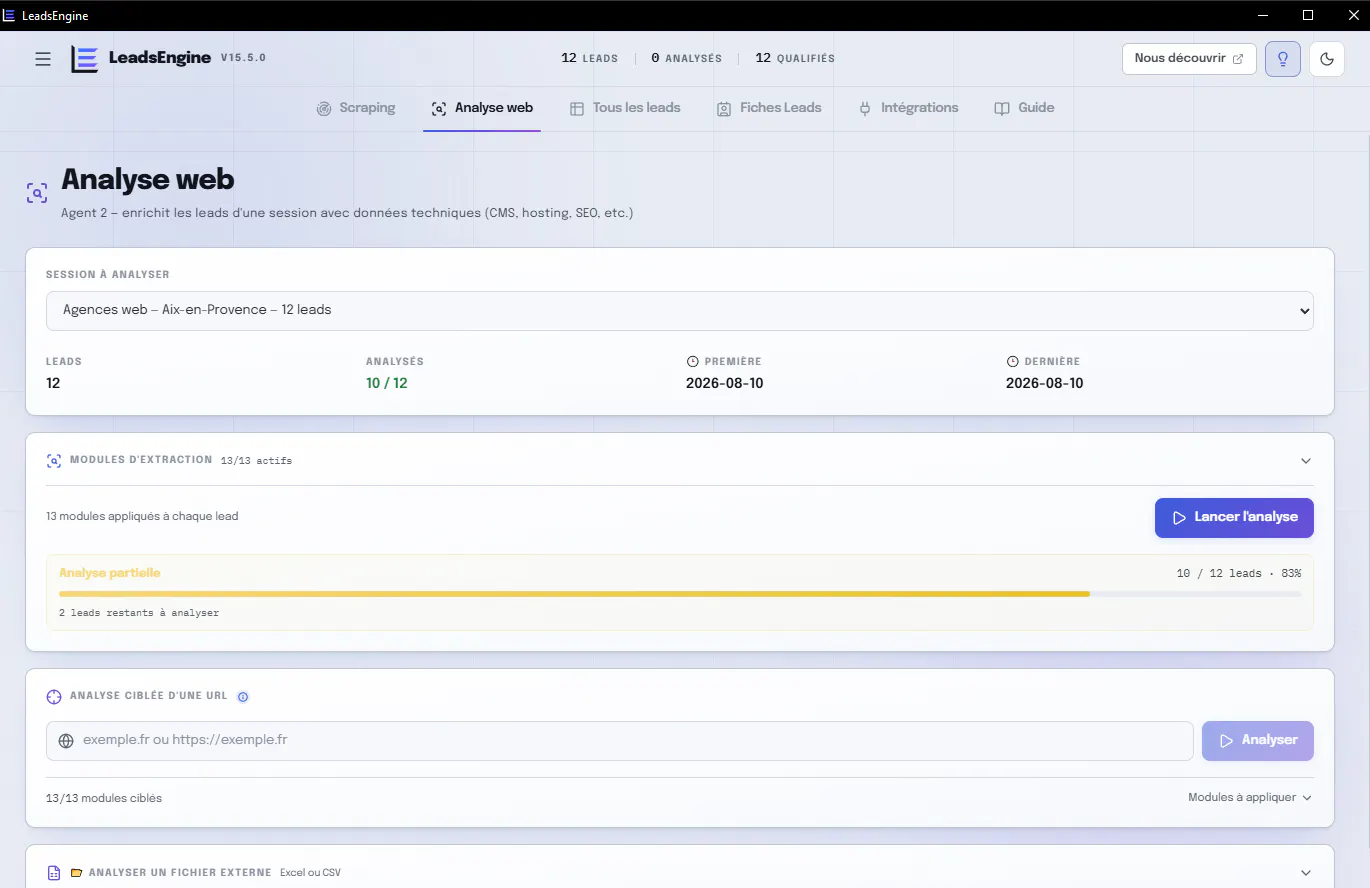Collapse the Modules d'extraction panel chevron
The image size is (1370, 888).
[x=1306, y=461]
